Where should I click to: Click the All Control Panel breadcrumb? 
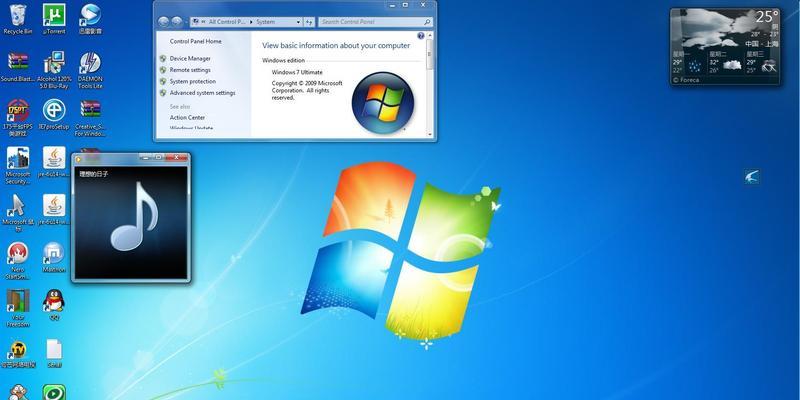[x=227, y=22]
